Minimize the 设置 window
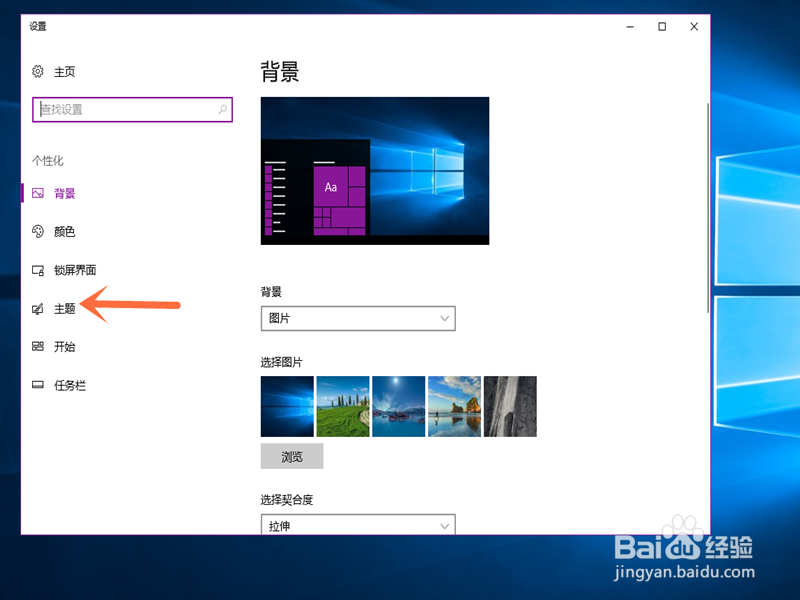Image resolution: width=800 pixels, height=600 pixels. click(630, 27)
